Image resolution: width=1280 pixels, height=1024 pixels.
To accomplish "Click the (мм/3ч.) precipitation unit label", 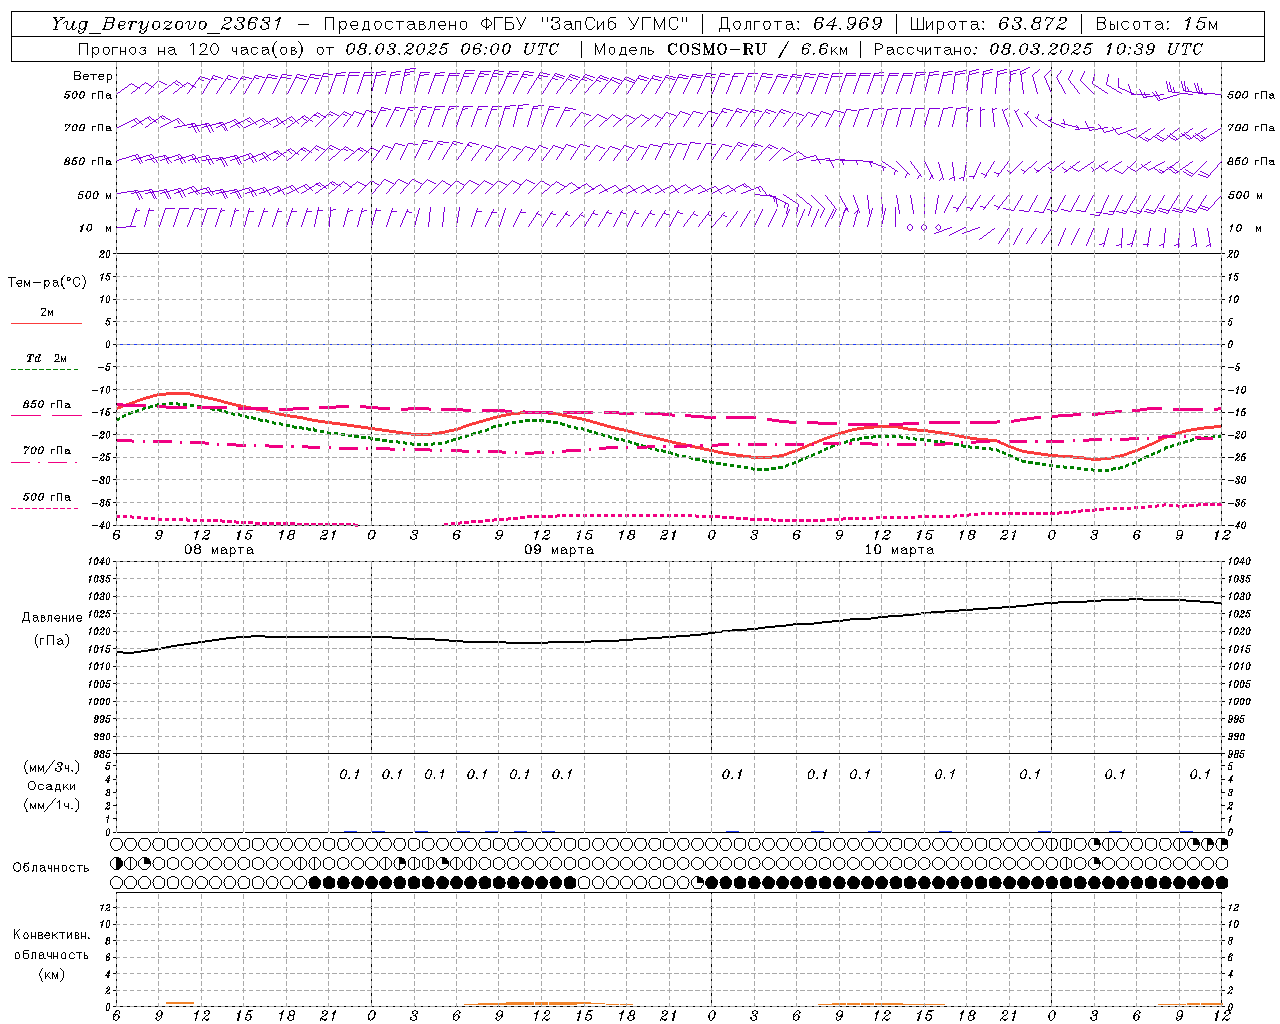I will click(52, 767).
